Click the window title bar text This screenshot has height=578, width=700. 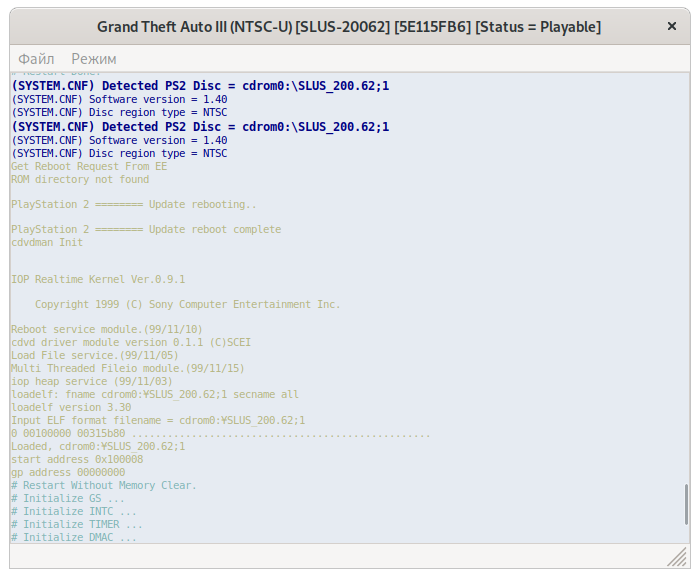pyautogui.click(x=349, y=27)
